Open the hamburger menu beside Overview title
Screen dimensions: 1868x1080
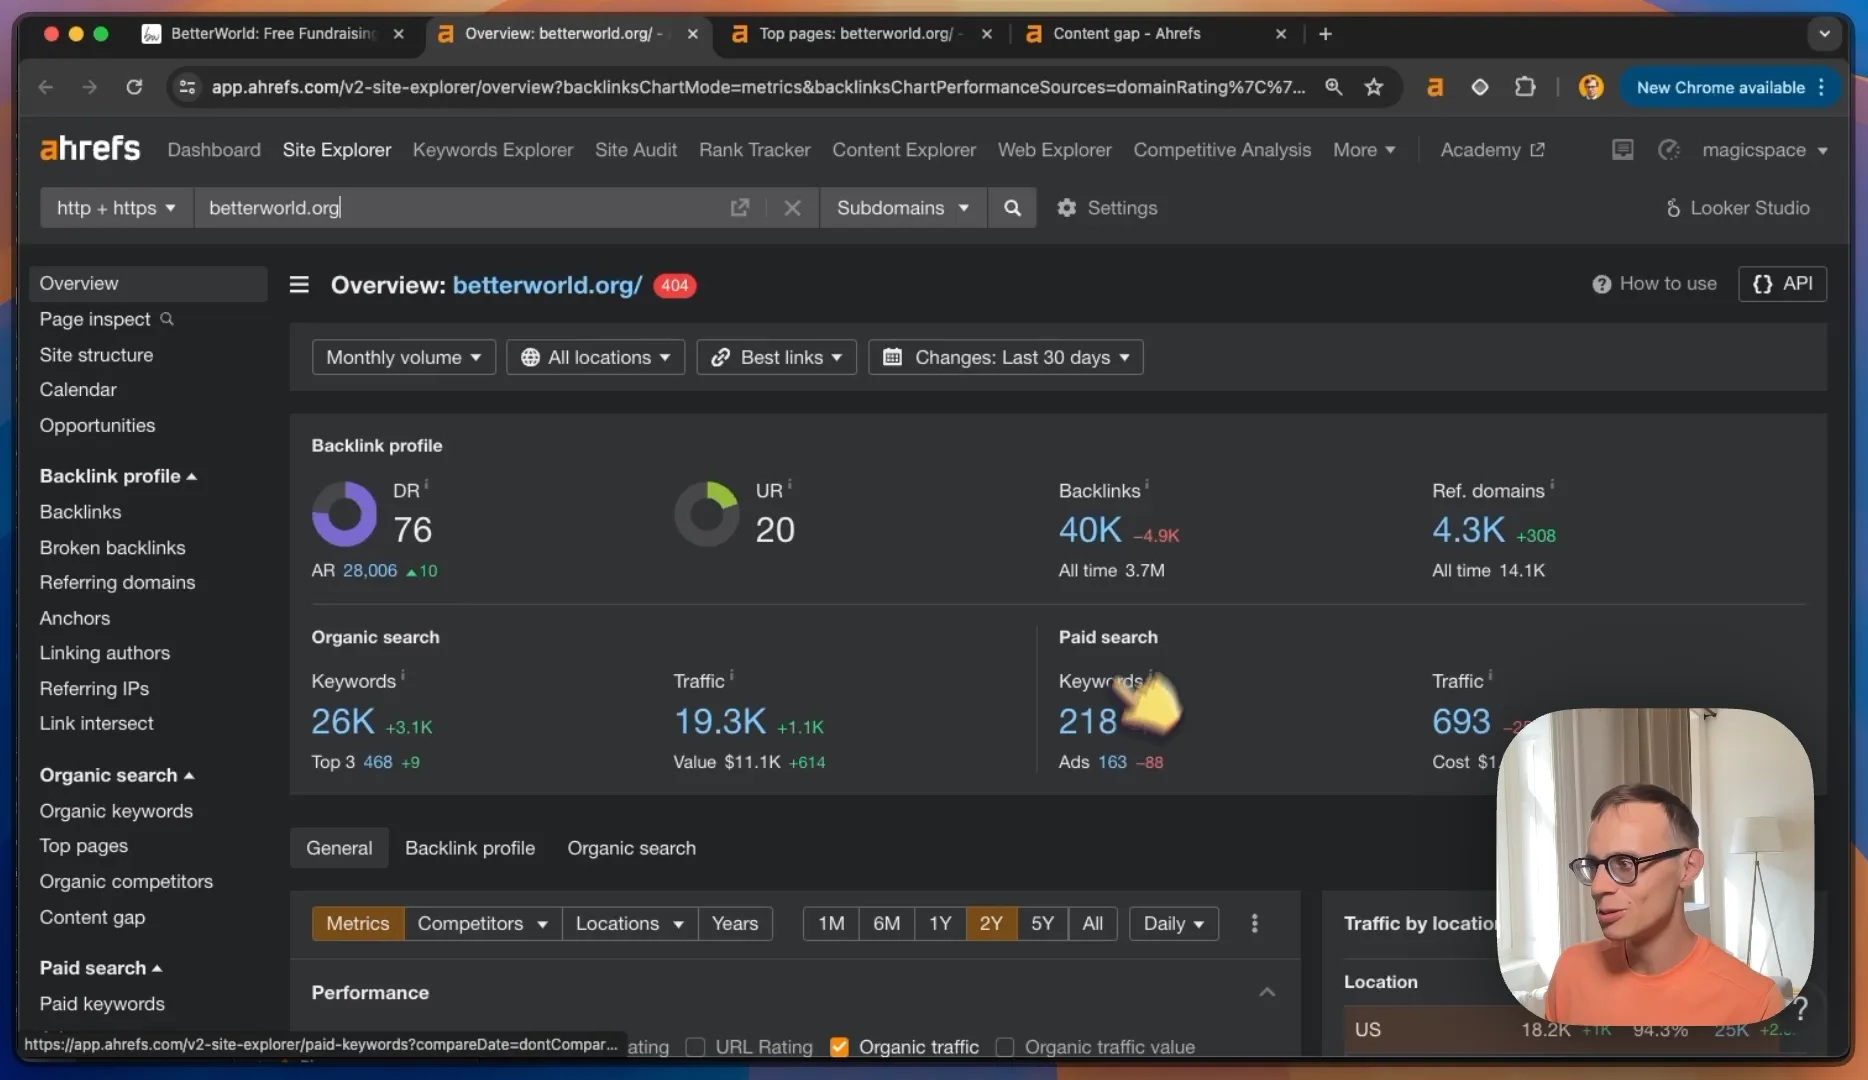click(299, 285)
